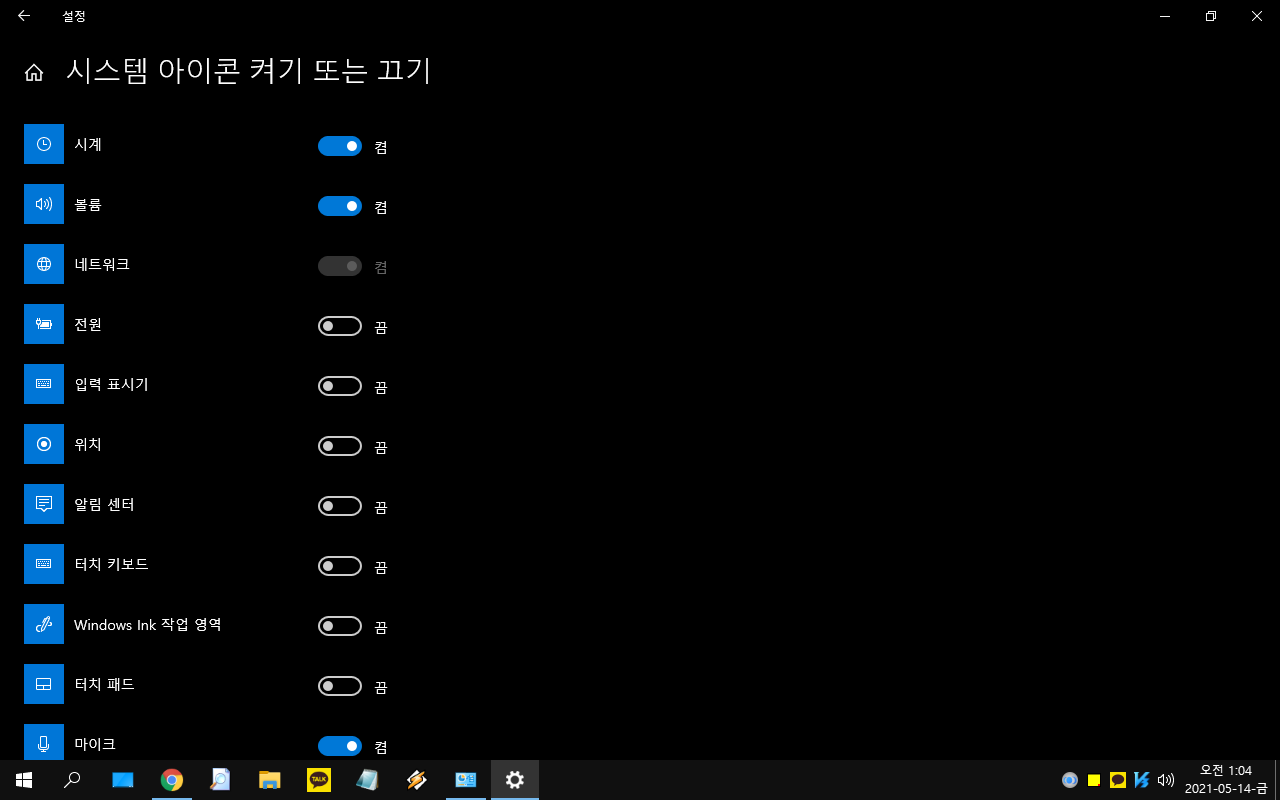Click the 터치 패드 label text
1280x800 pixels.
[x=104, y=684]
